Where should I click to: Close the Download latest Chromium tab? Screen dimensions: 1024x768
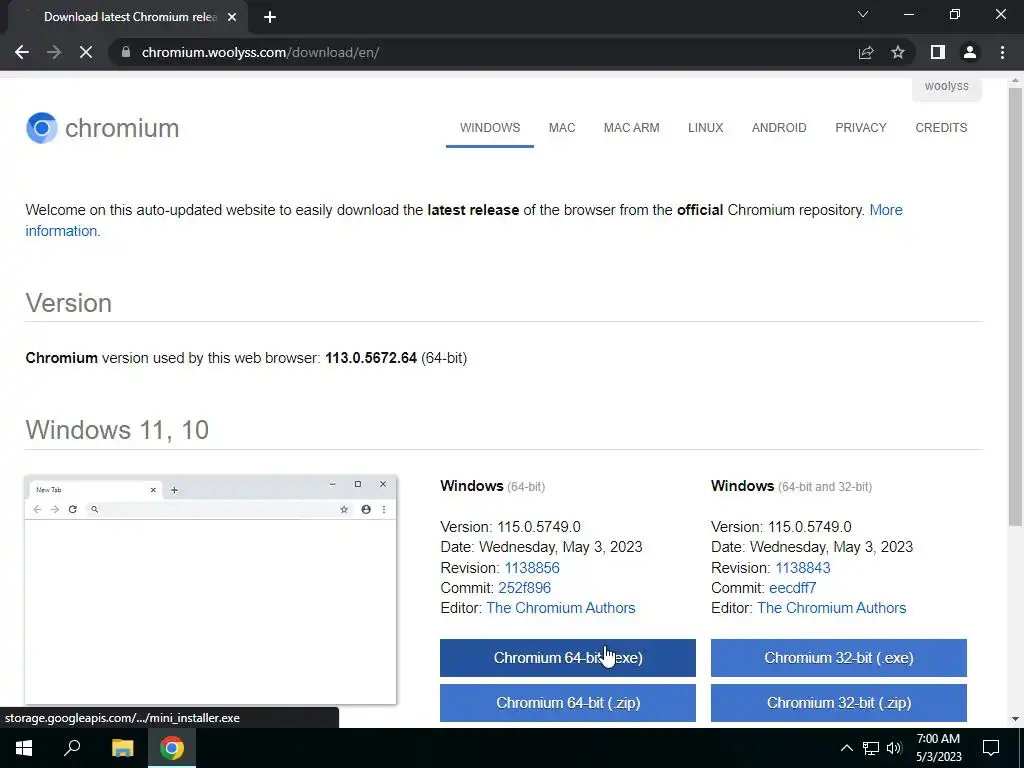[231, 17]
